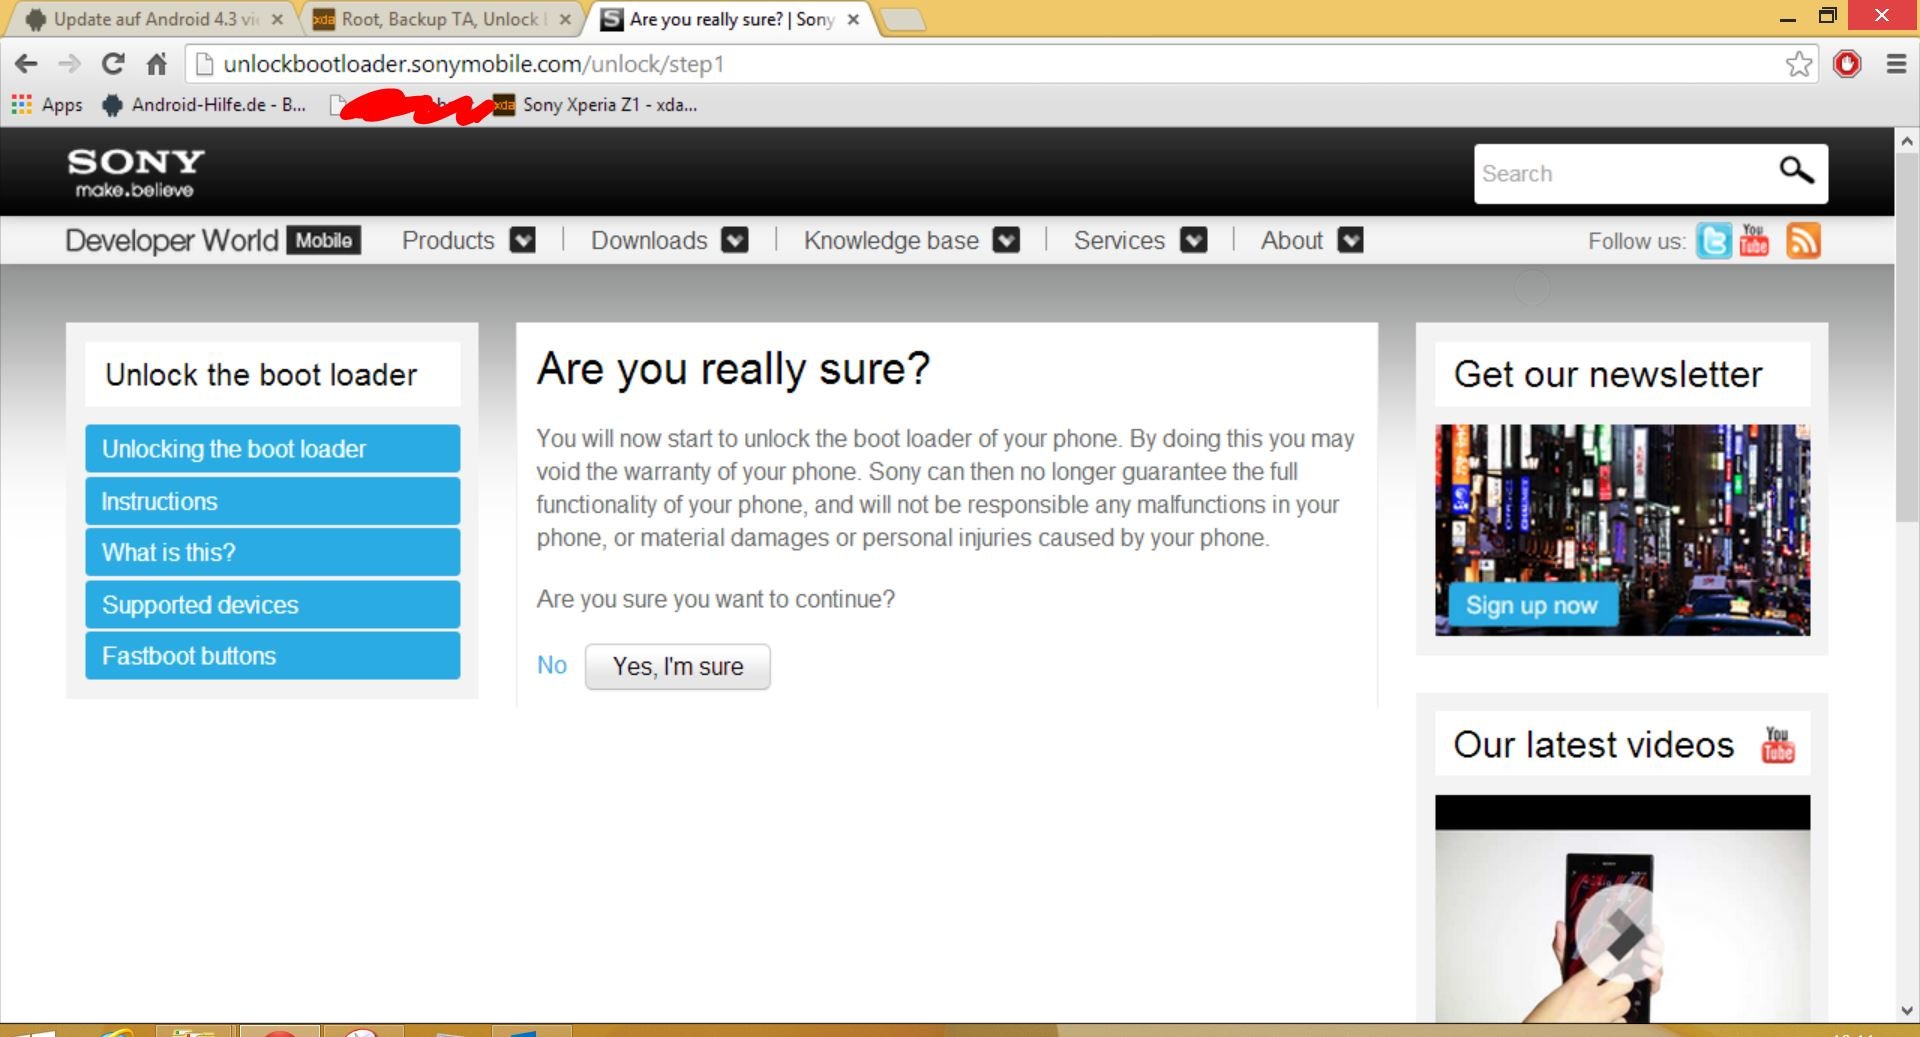Switch to the Update auf Android 4.3 tab
The image size is (1920, 1037).
150,19
